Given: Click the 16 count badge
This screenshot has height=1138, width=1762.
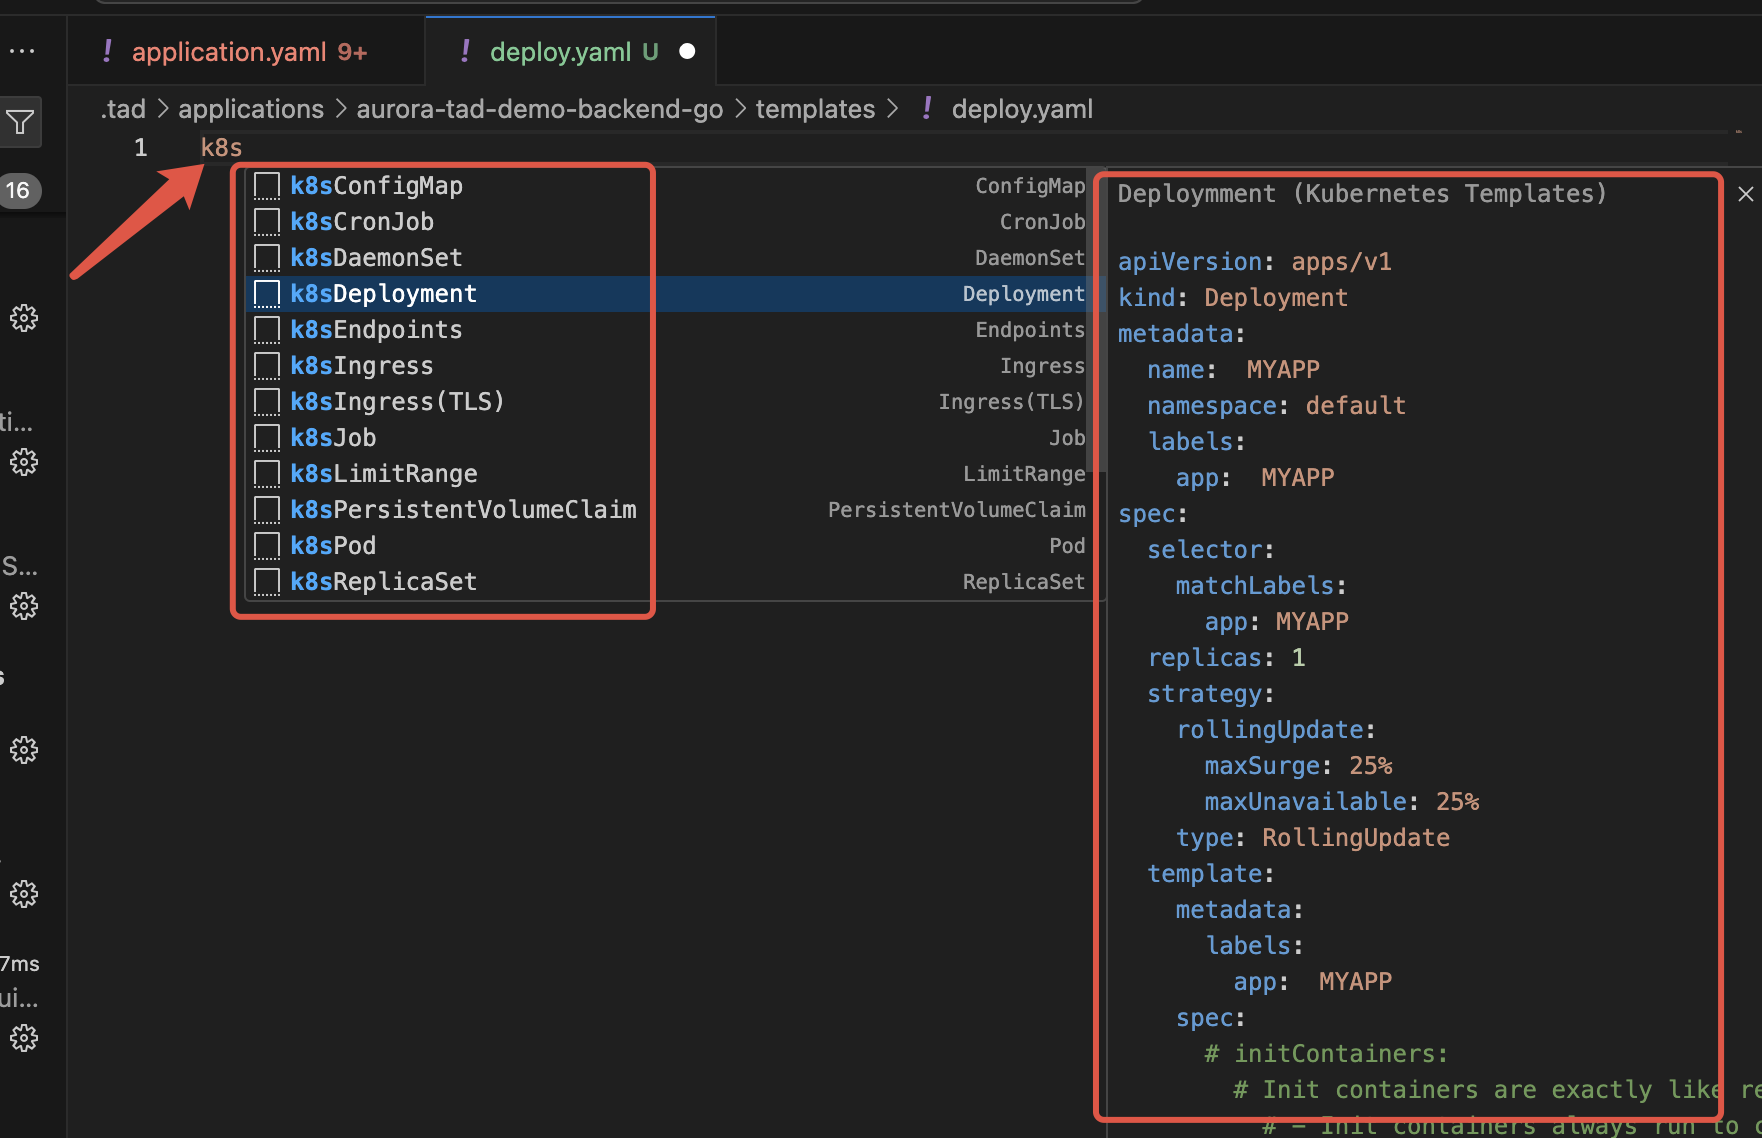Looking at the screenshot, I should (x=18, y=190).
